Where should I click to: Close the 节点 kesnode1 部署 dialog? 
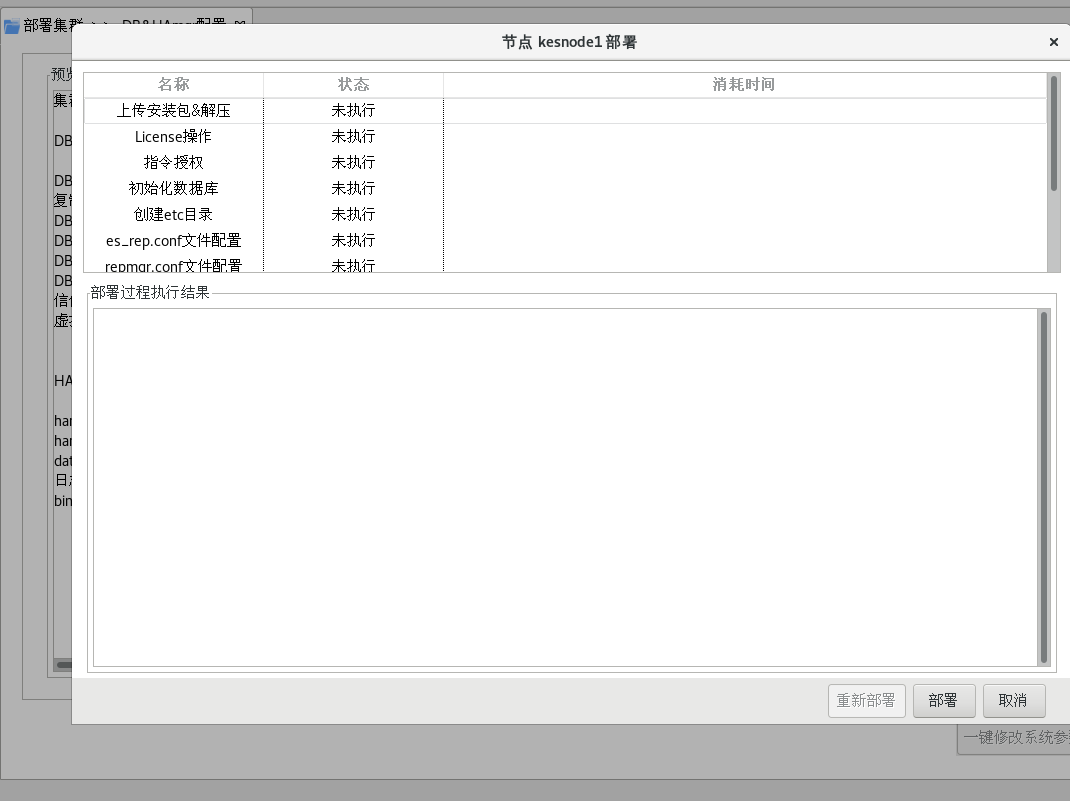click(x=1053, y=42)
